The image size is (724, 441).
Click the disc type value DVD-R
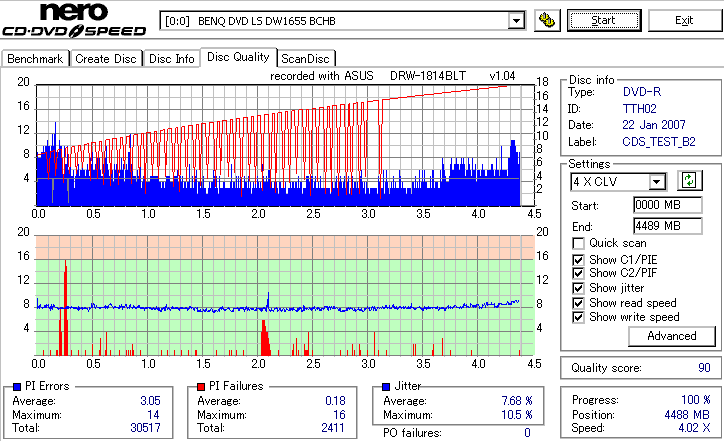tap(642, 92)
